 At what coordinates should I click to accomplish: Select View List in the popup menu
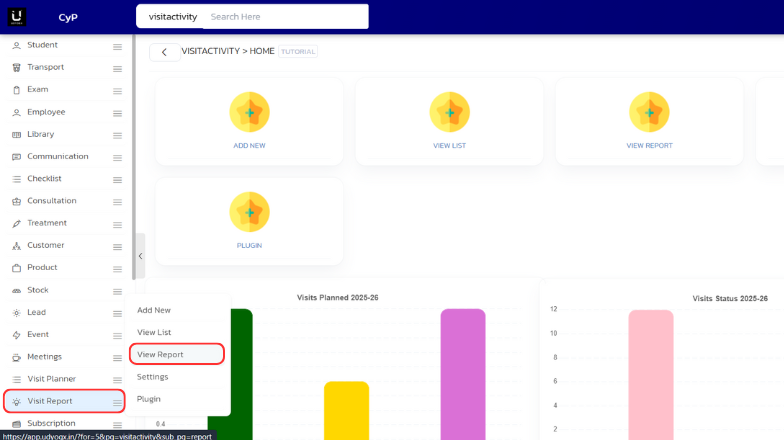[x=154, y=332]
